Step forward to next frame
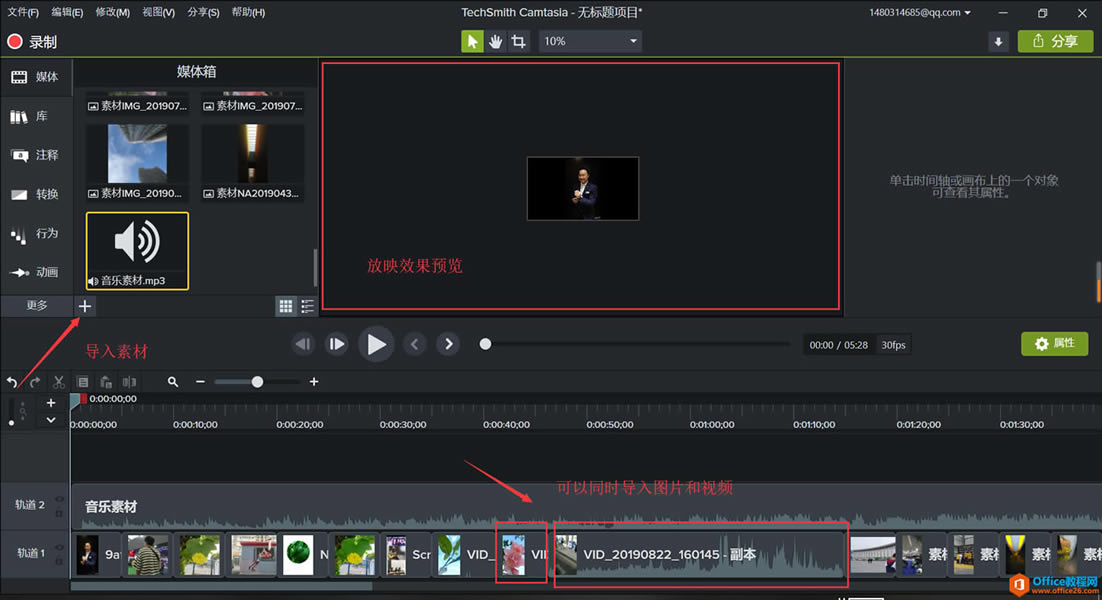This screenshot has width=1102, height=600. click(337, 344)
